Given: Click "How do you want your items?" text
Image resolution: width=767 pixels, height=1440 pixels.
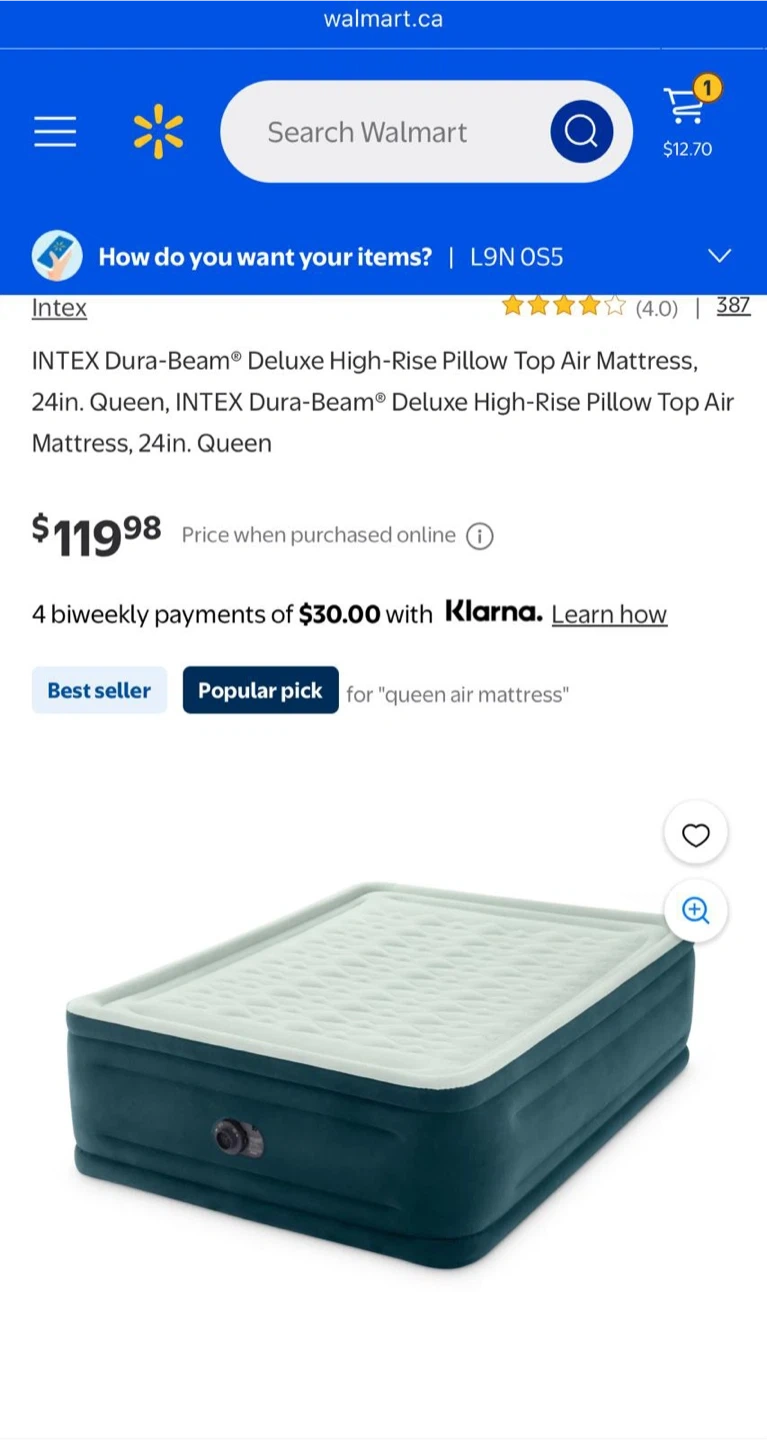Looking at the screenshot, I should point(265,257).
